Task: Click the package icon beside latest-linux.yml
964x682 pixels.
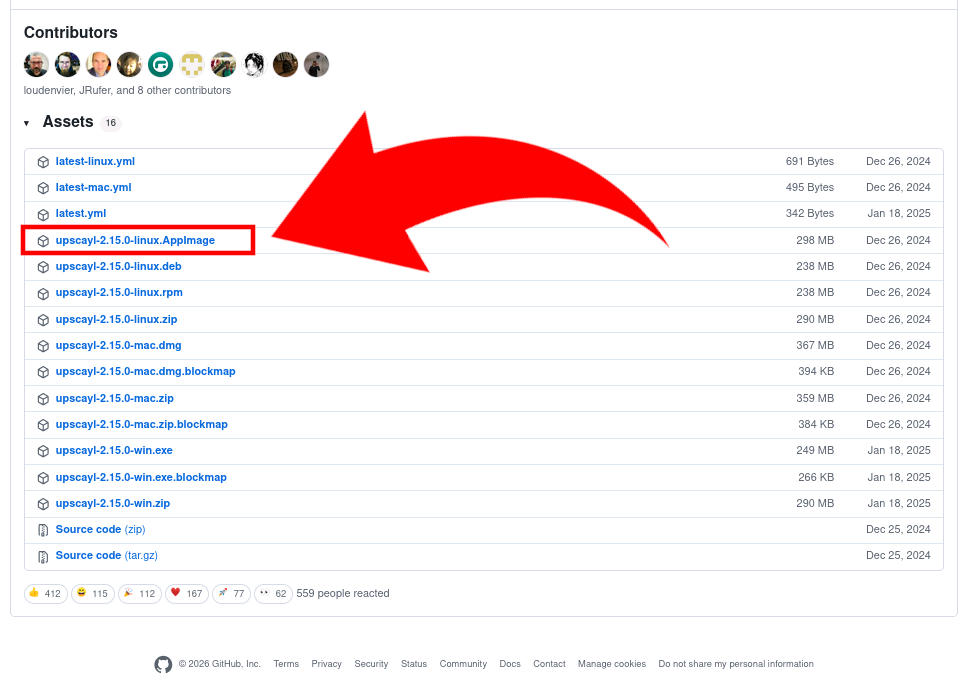Action: 43,162
